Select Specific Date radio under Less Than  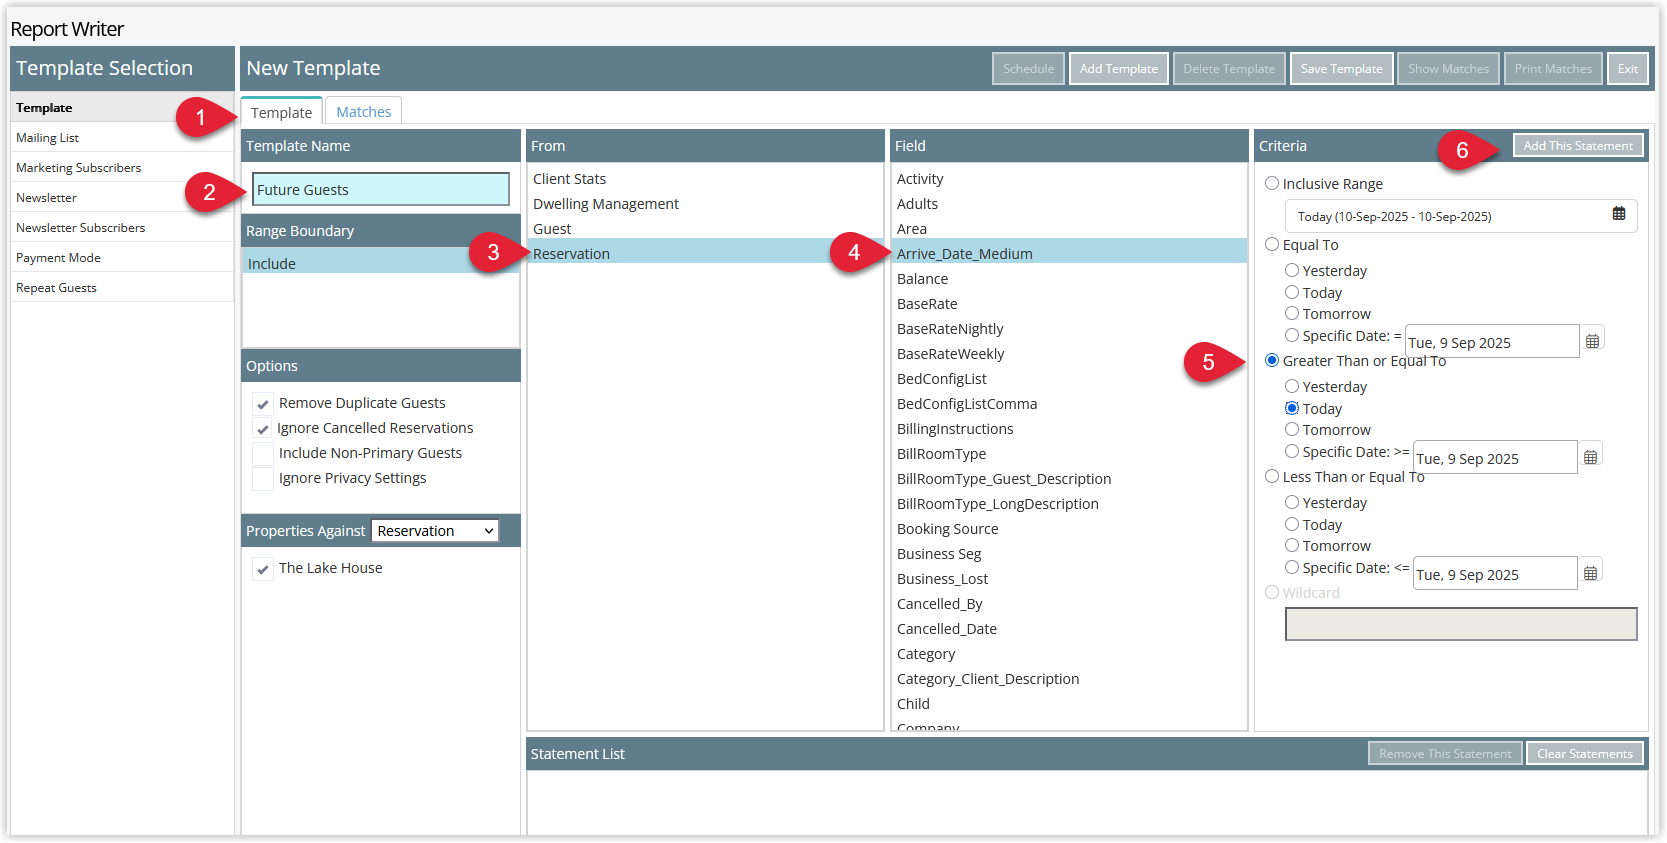(1292, 567)
